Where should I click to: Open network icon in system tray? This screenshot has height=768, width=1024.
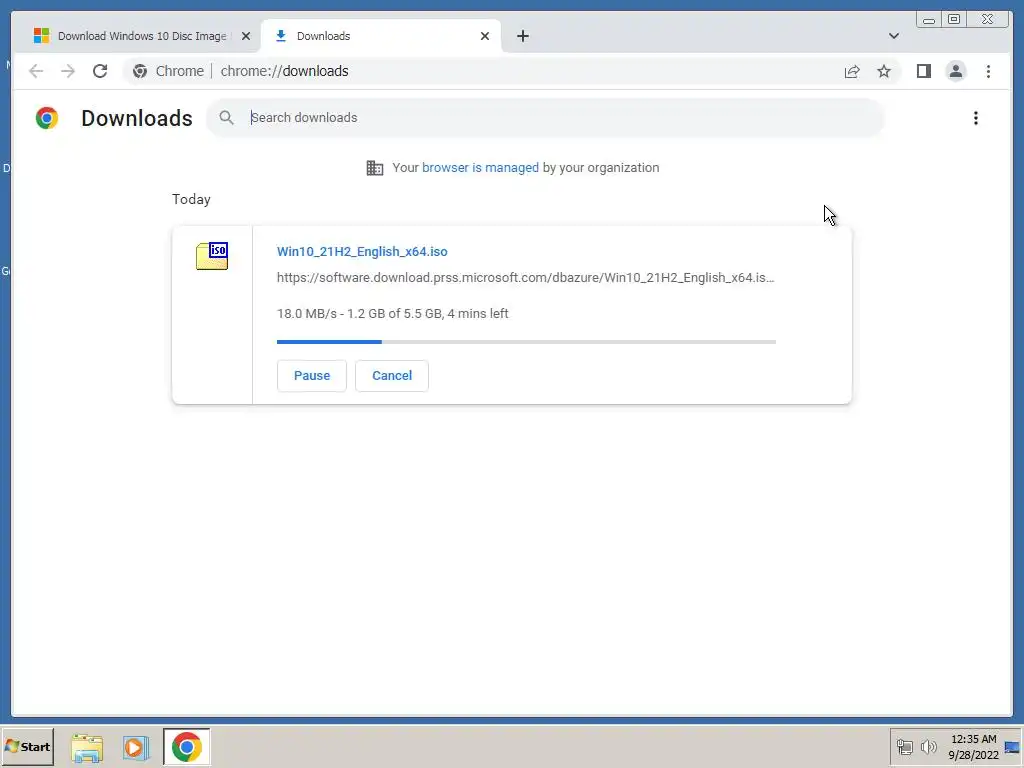point(904,746)
